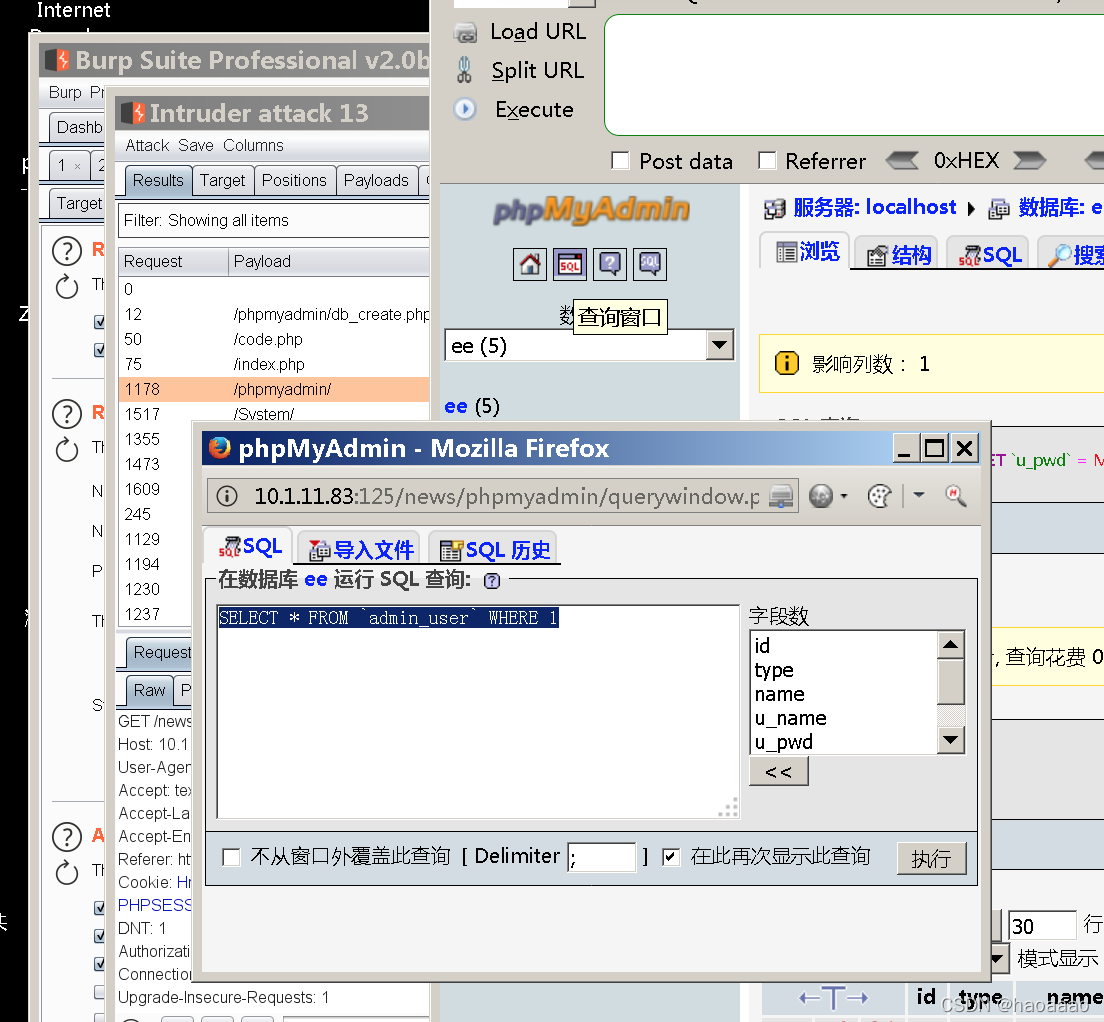1104x1022 pixels.
Task: Click the right arrow beside 0xHEX
Action: pyautogui.click(x=1029, y=160)
